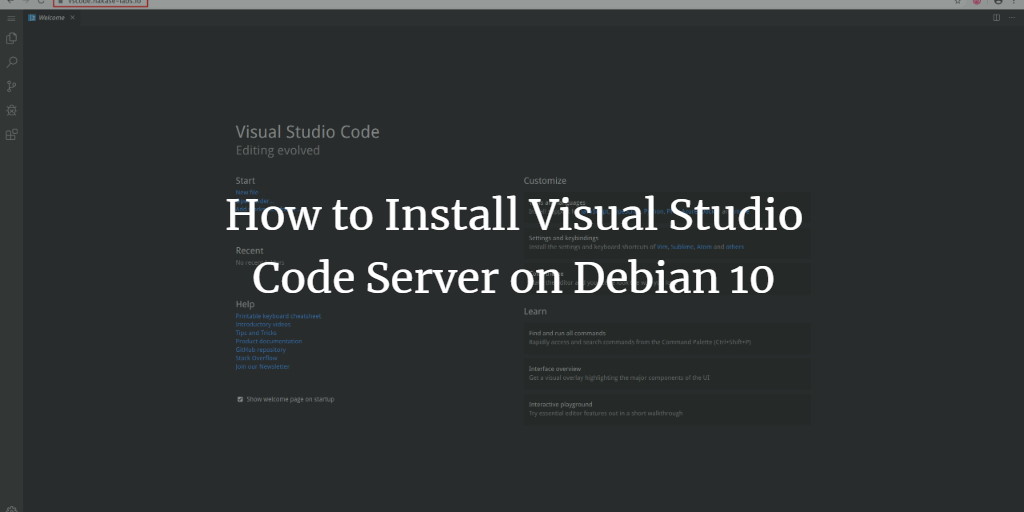1024x512 pixels.
Task: Install Vim keyboard shortcuts link
Action: 662,248
